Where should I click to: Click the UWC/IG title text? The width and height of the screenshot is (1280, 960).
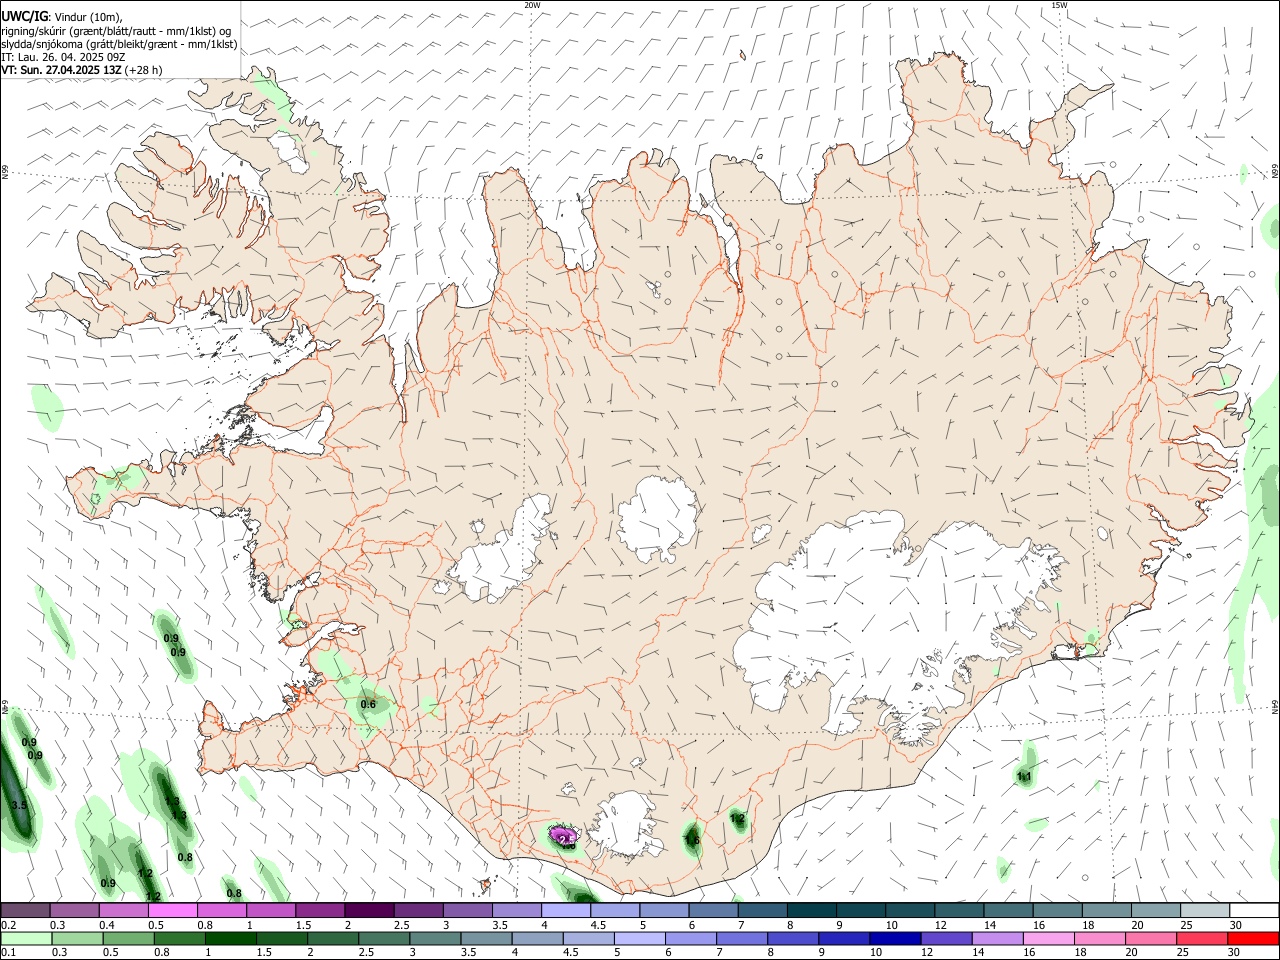click(x=25, y=17)
